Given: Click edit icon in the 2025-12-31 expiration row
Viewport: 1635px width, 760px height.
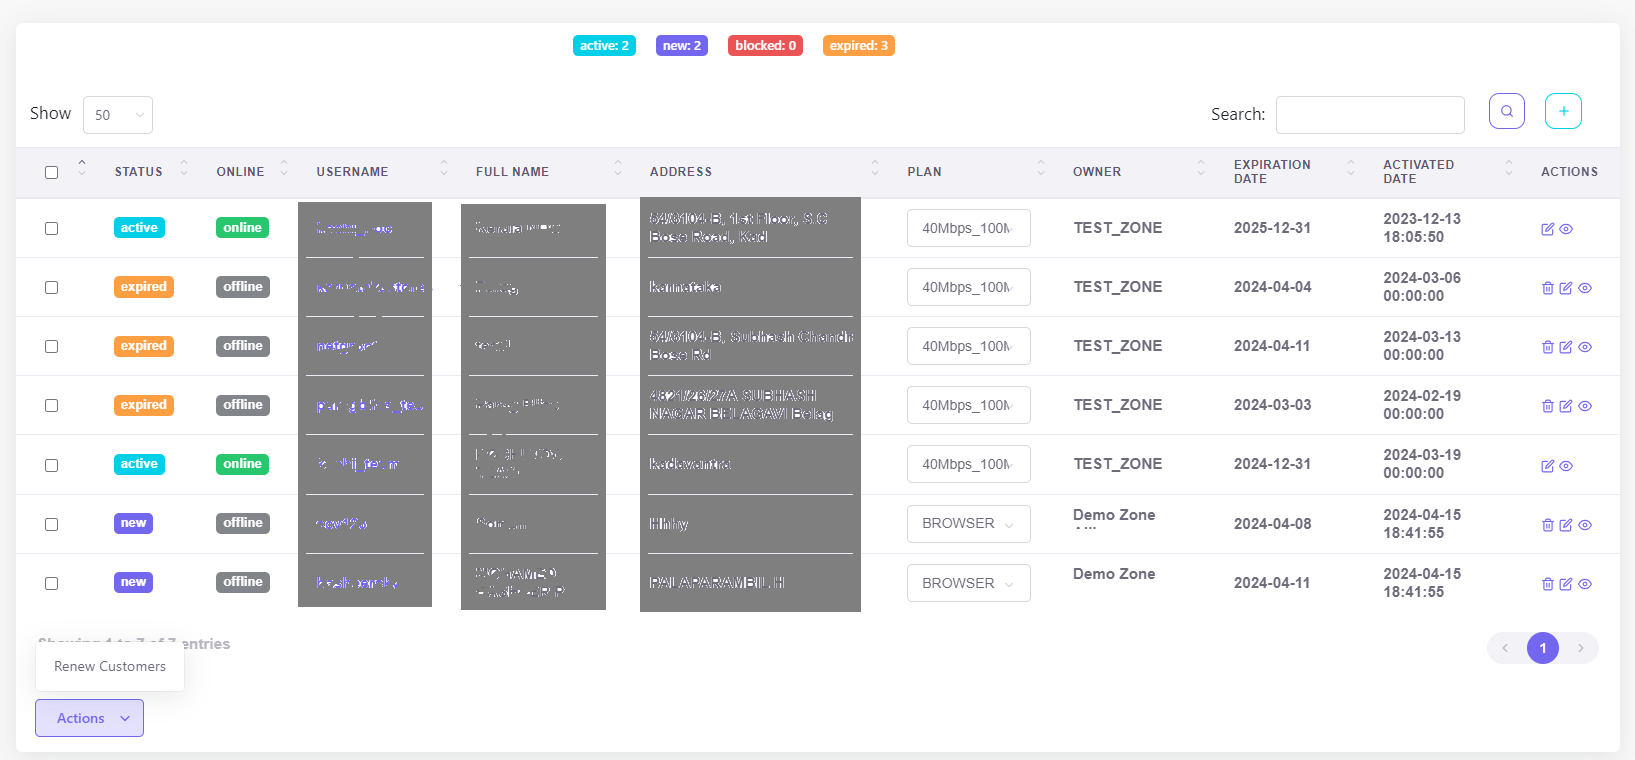Looking at the screenshot, I should pos(1547,229).
